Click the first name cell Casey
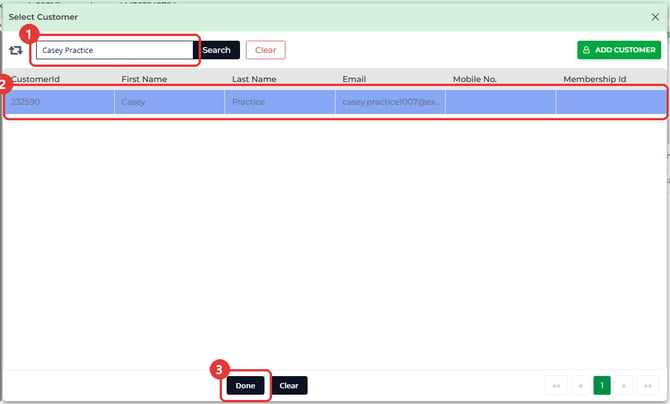 169,102
